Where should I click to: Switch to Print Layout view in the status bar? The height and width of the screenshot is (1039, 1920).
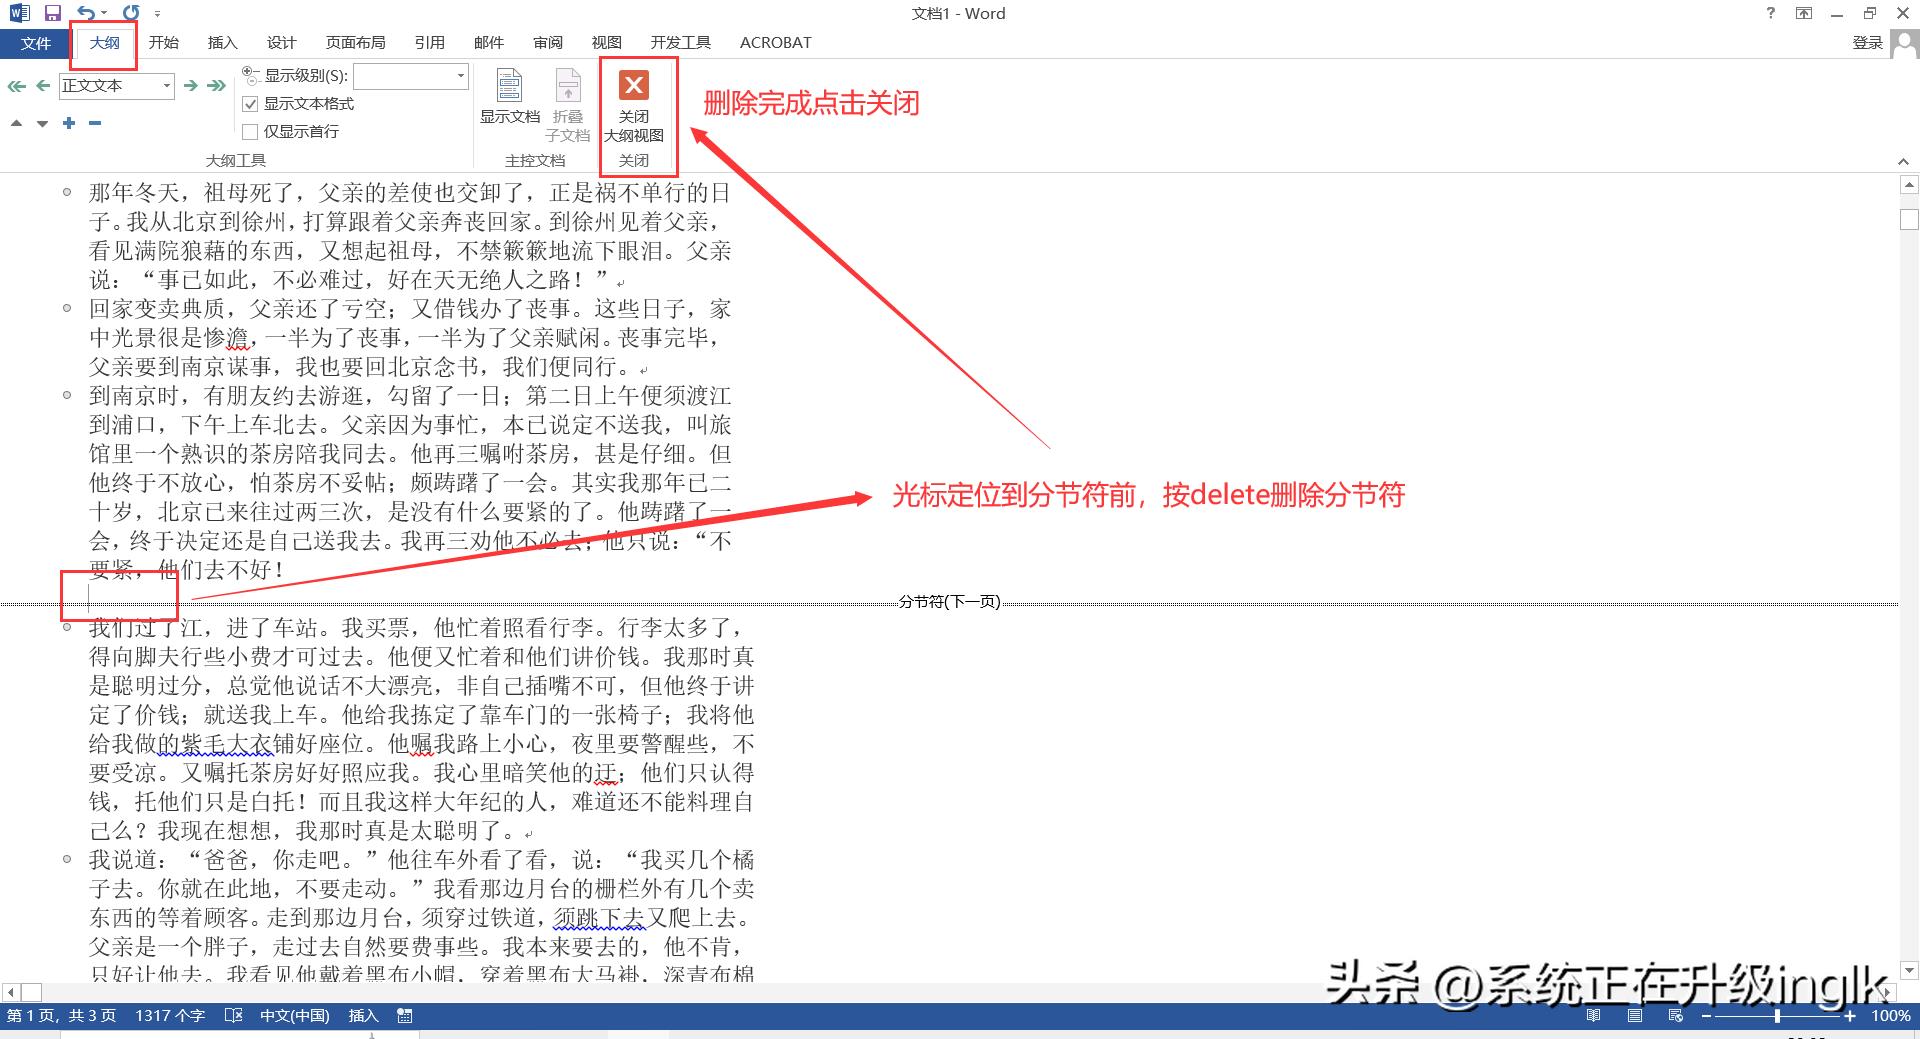pos(1635,1015)
